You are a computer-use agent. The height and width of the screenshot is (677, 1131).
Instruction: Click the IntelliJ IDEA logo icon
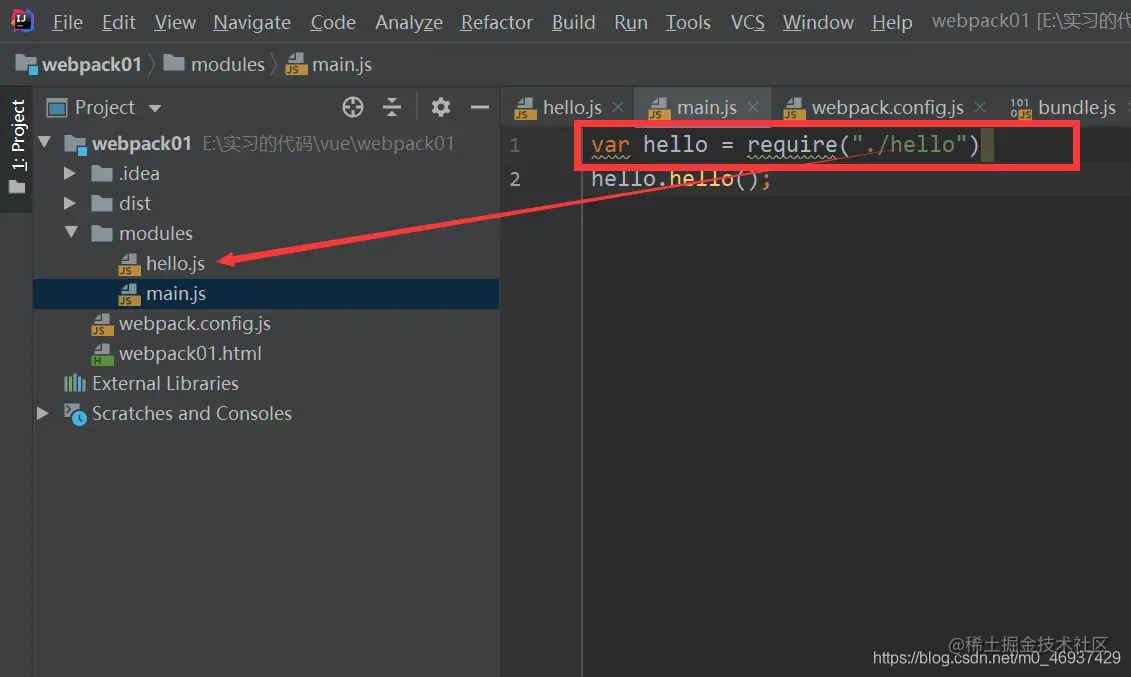pyautogui.click(x=22, y=21)
